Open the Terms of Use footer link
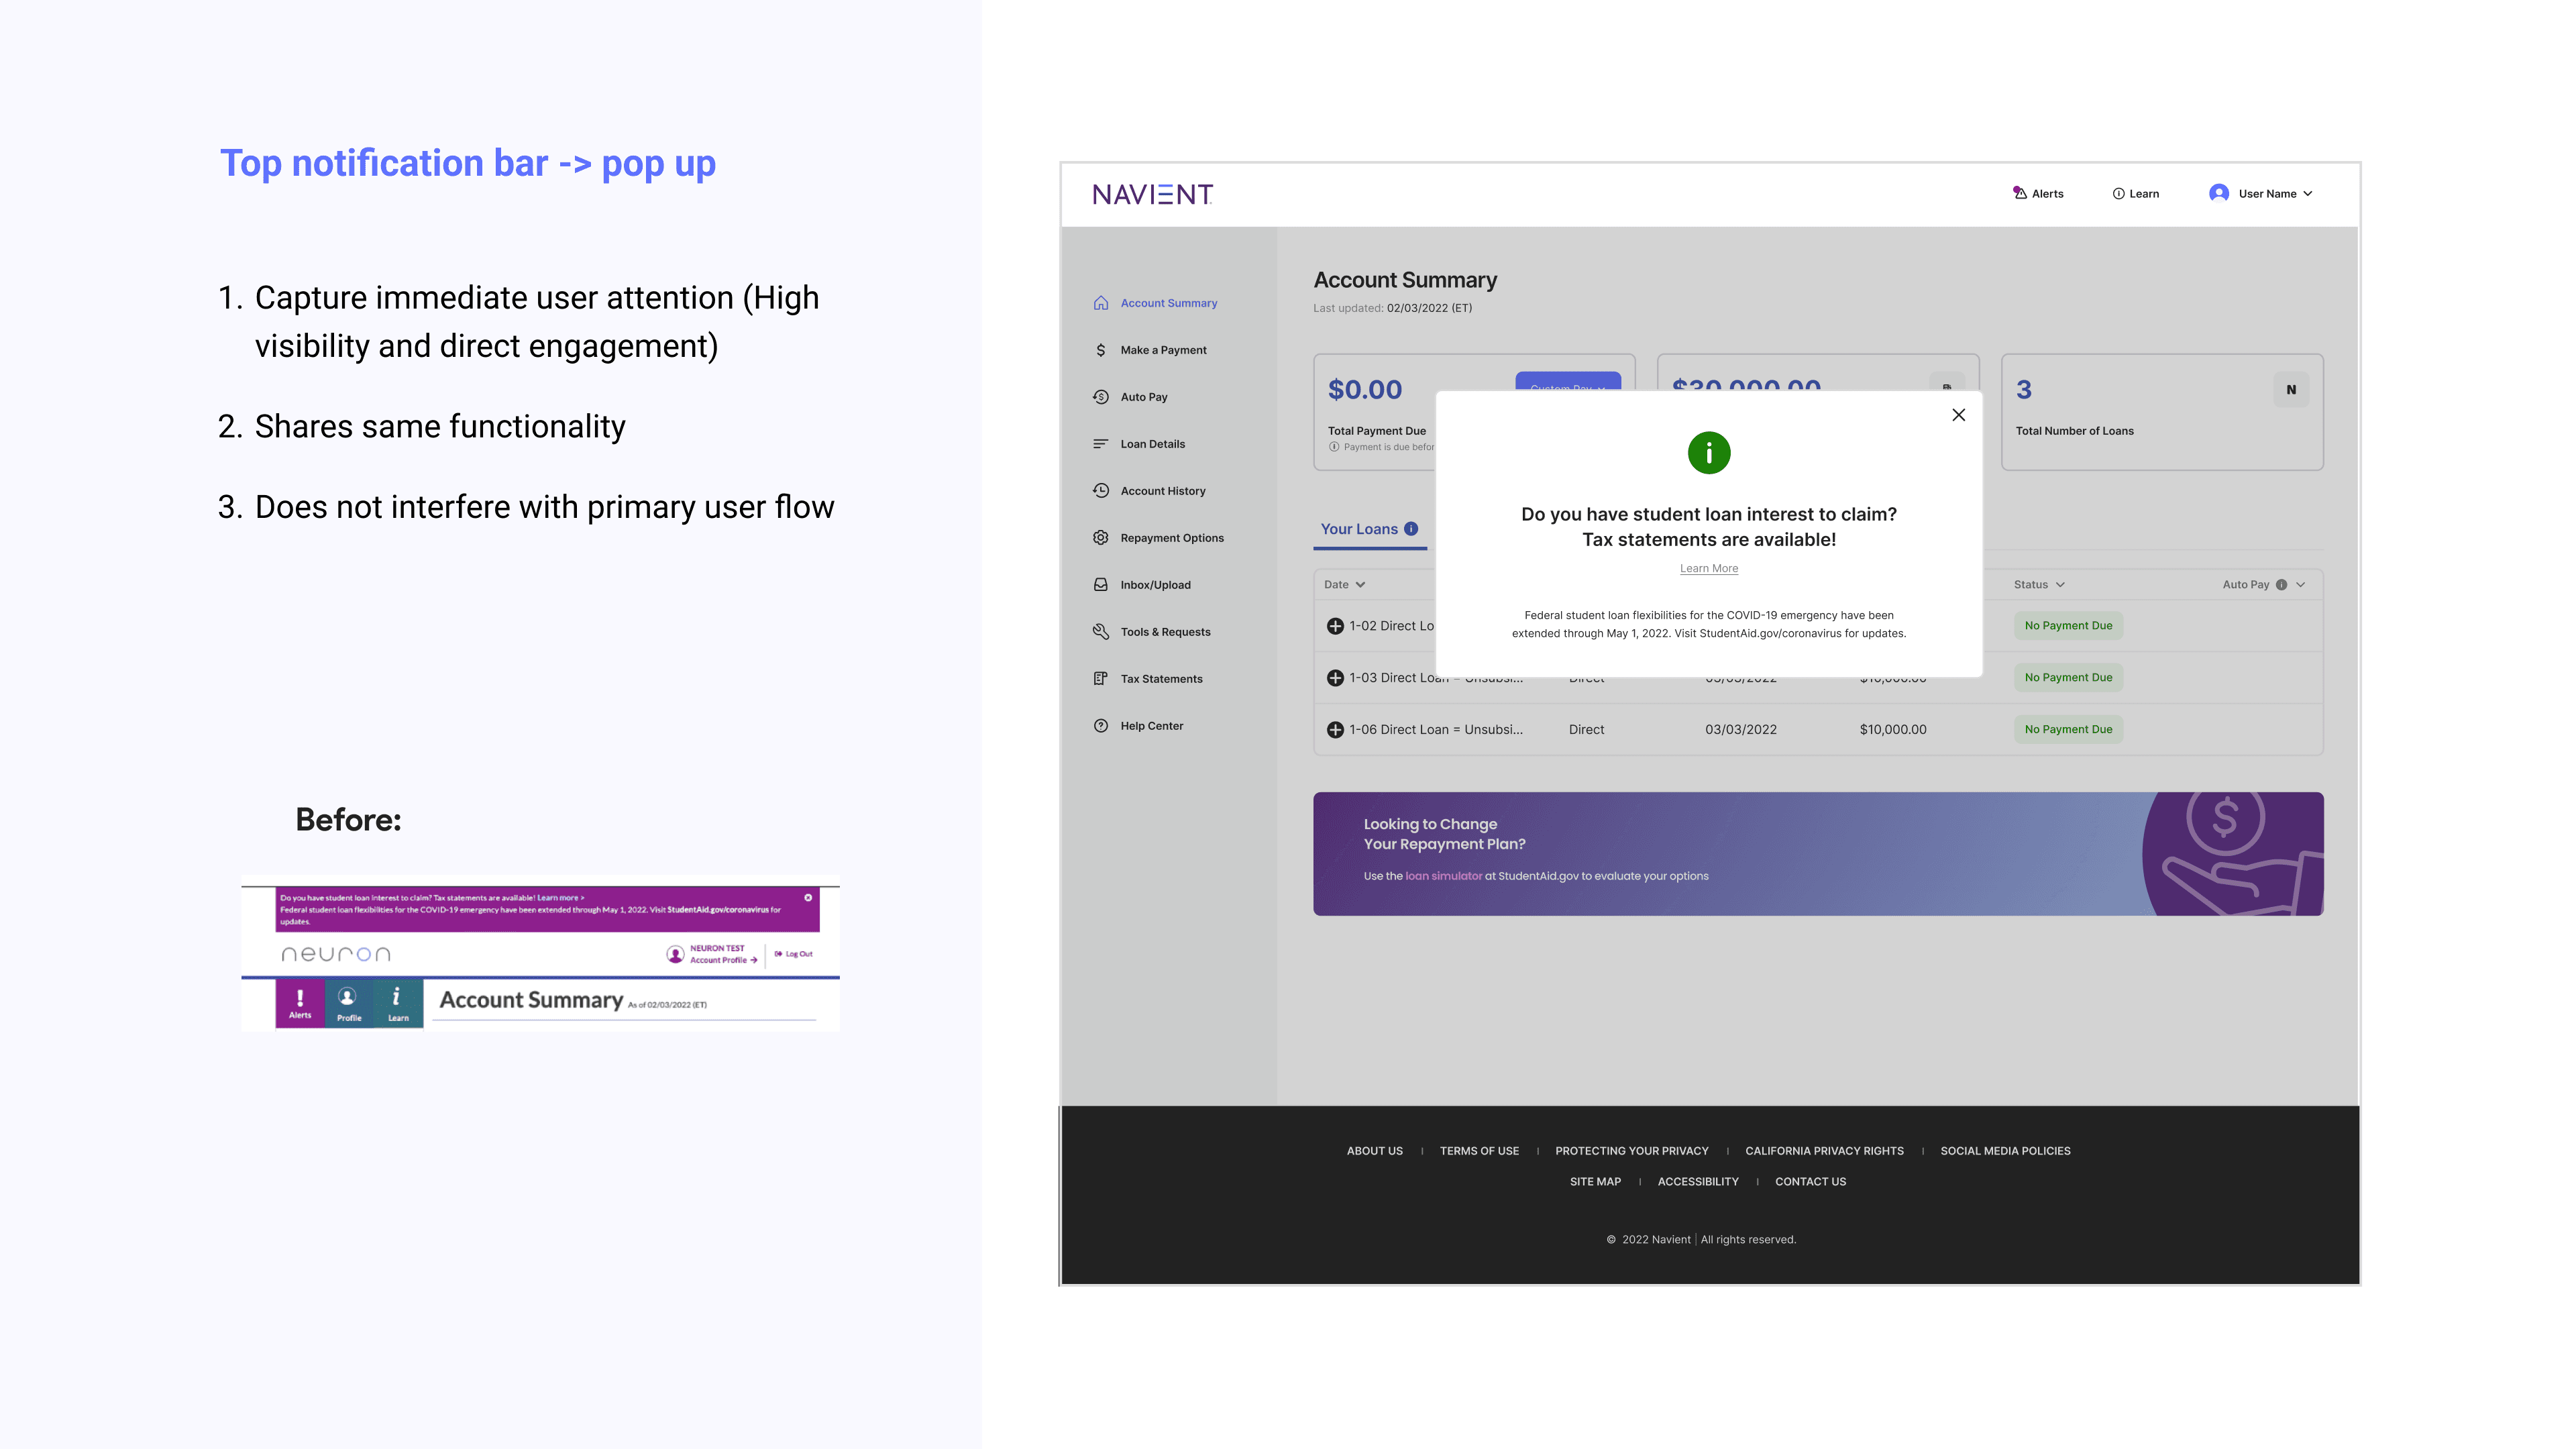 (x=1479, y=1151)
